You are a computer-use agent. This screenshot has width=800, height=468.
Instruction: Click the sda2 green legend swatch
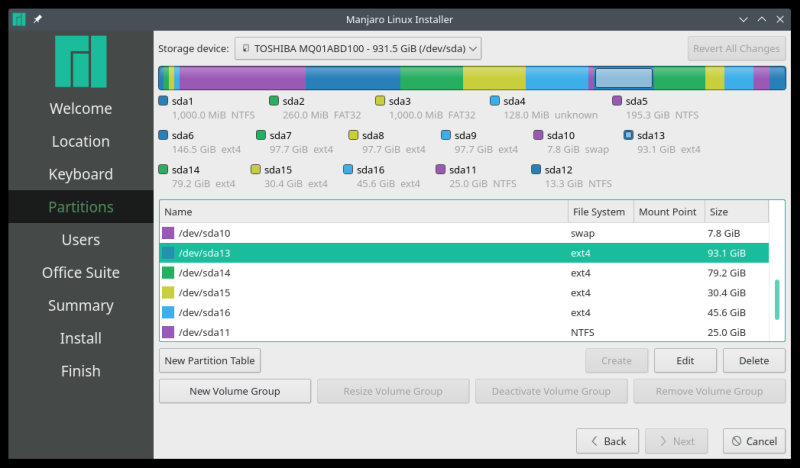(274, 101)
